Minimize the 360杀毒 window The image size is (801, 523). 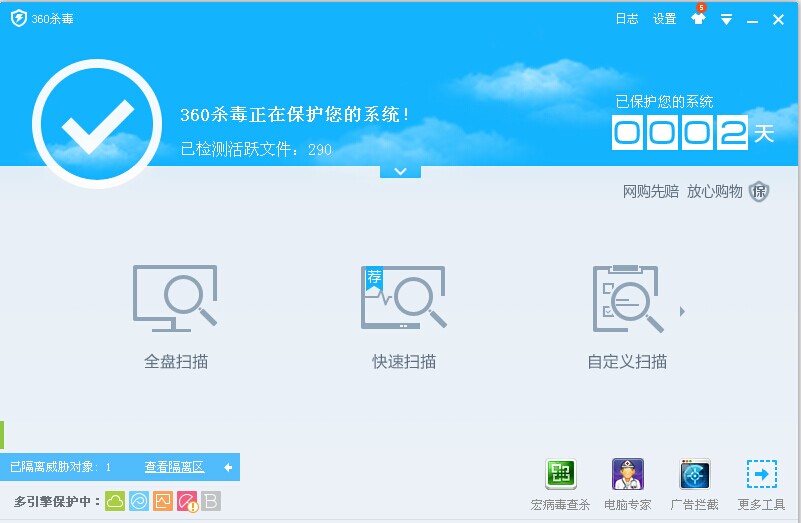pos(752,21)
